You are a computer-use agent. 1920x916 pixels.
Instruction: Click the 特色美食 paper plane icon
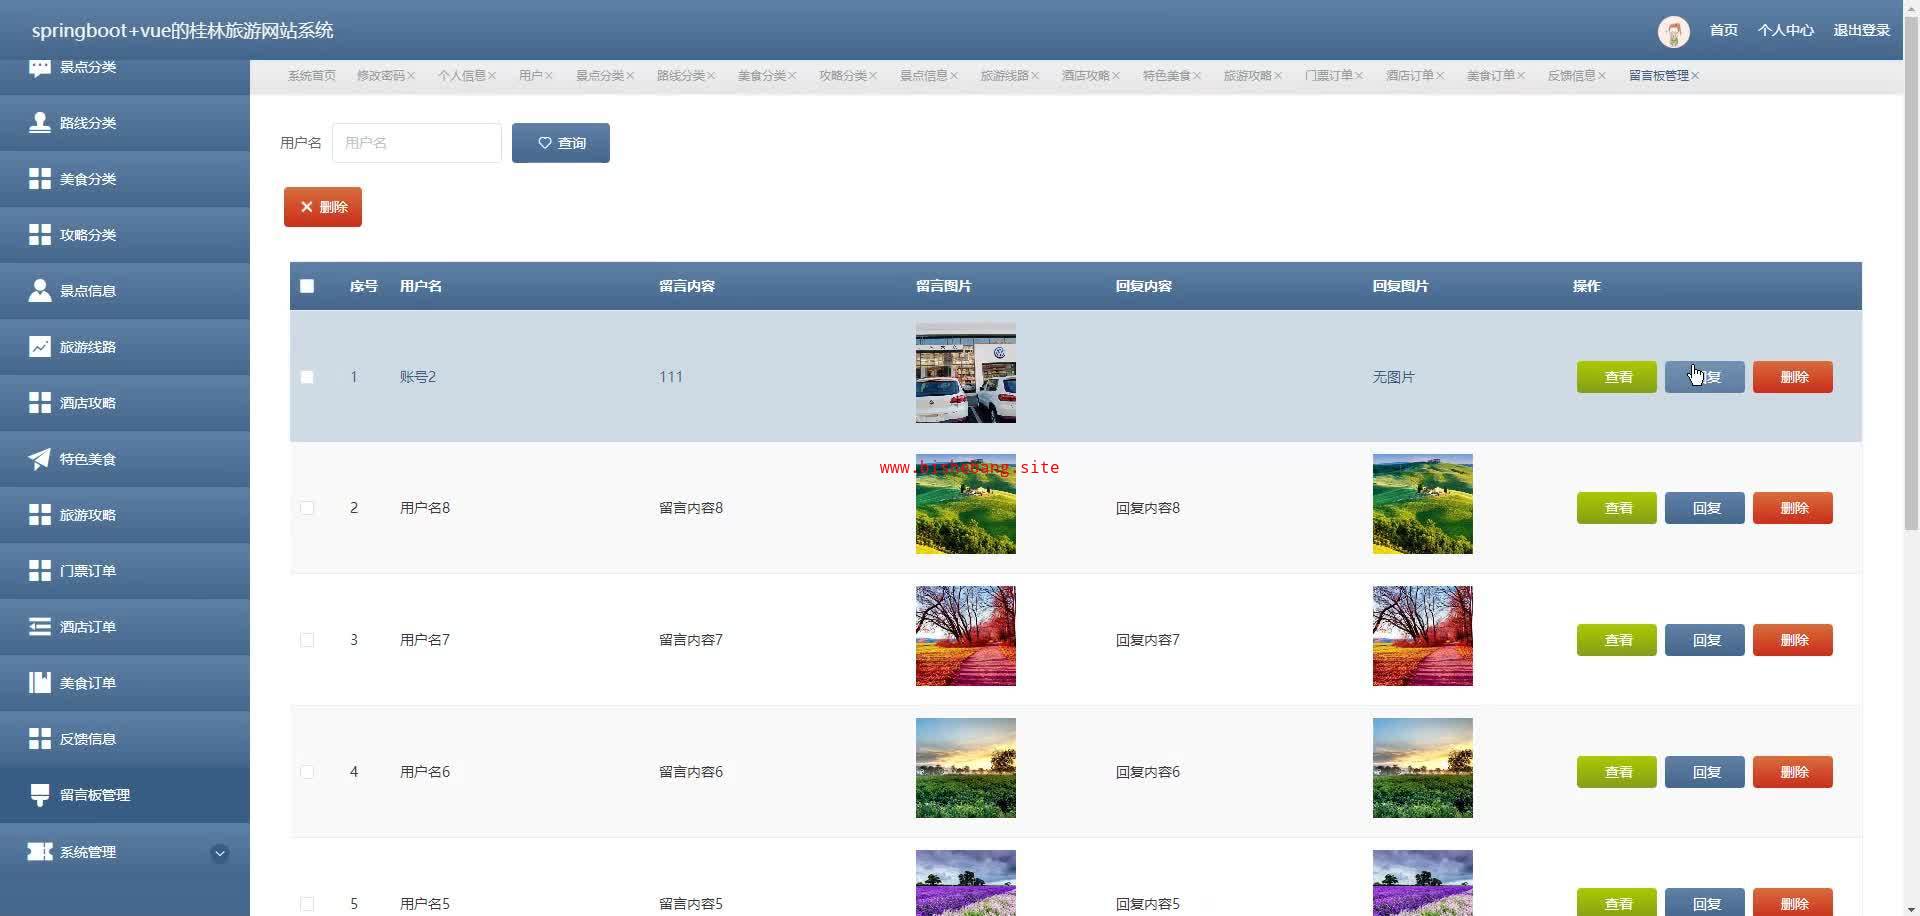[x=40, y=459]
